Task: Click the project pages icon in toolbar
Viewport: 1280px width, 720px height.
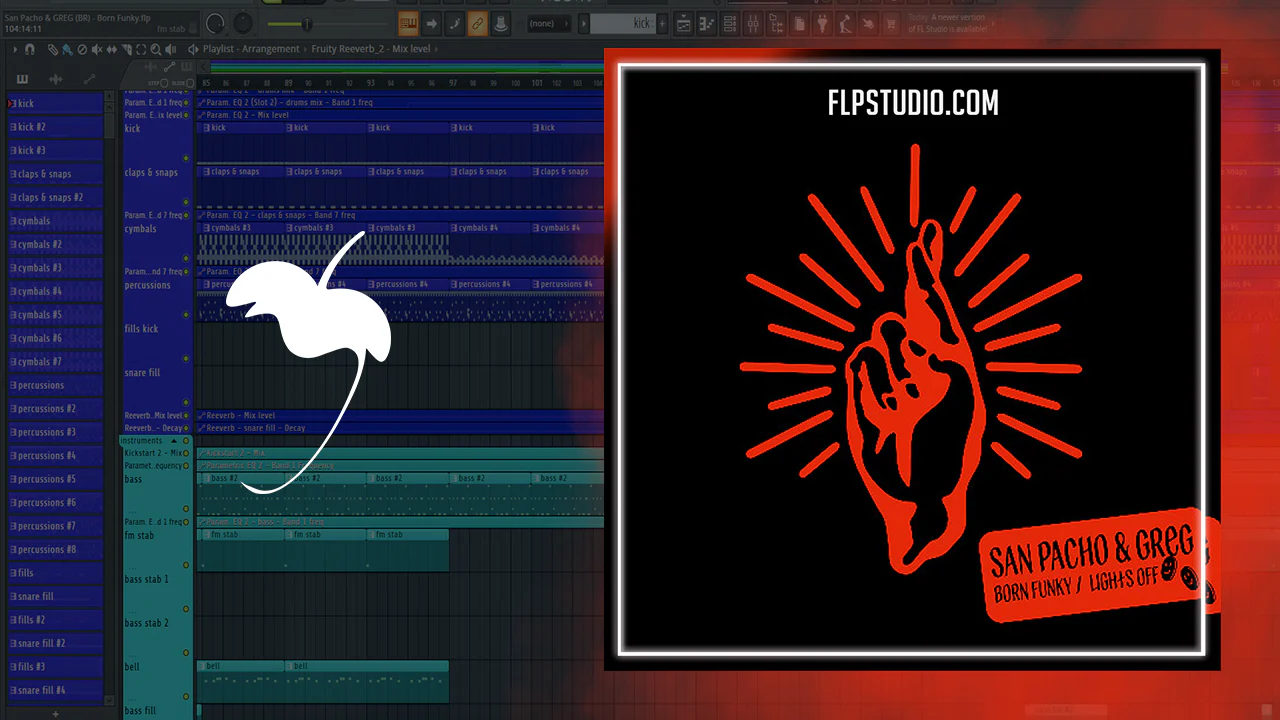Action: [799, 23]
